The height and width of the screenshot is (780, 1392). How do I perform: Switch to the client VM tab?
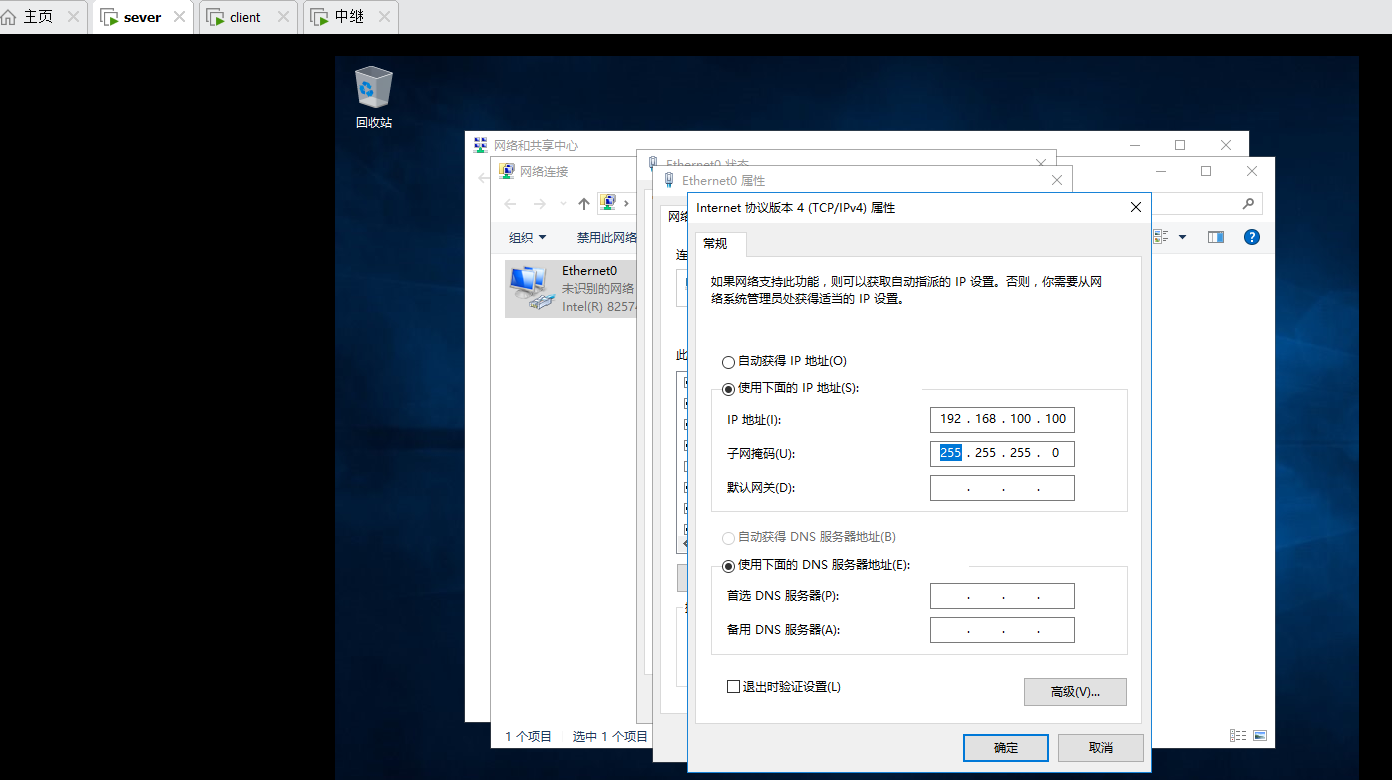coord(245,17)
